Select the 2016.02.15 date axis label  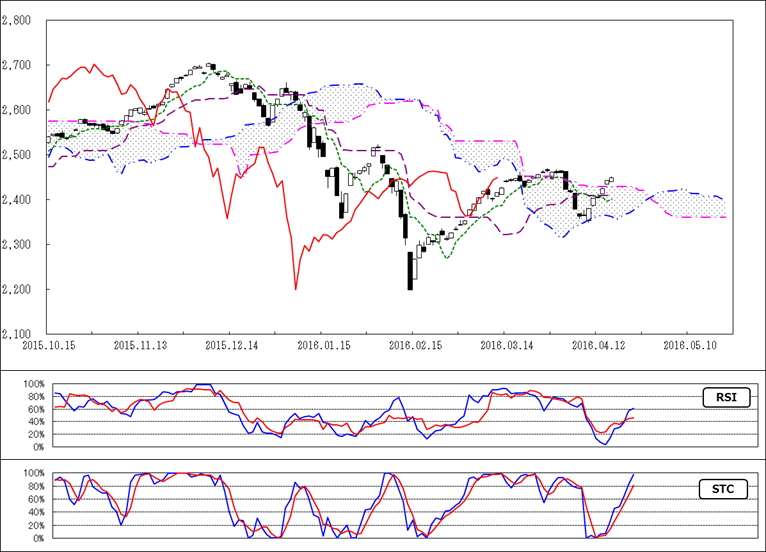tap(414, 345)
